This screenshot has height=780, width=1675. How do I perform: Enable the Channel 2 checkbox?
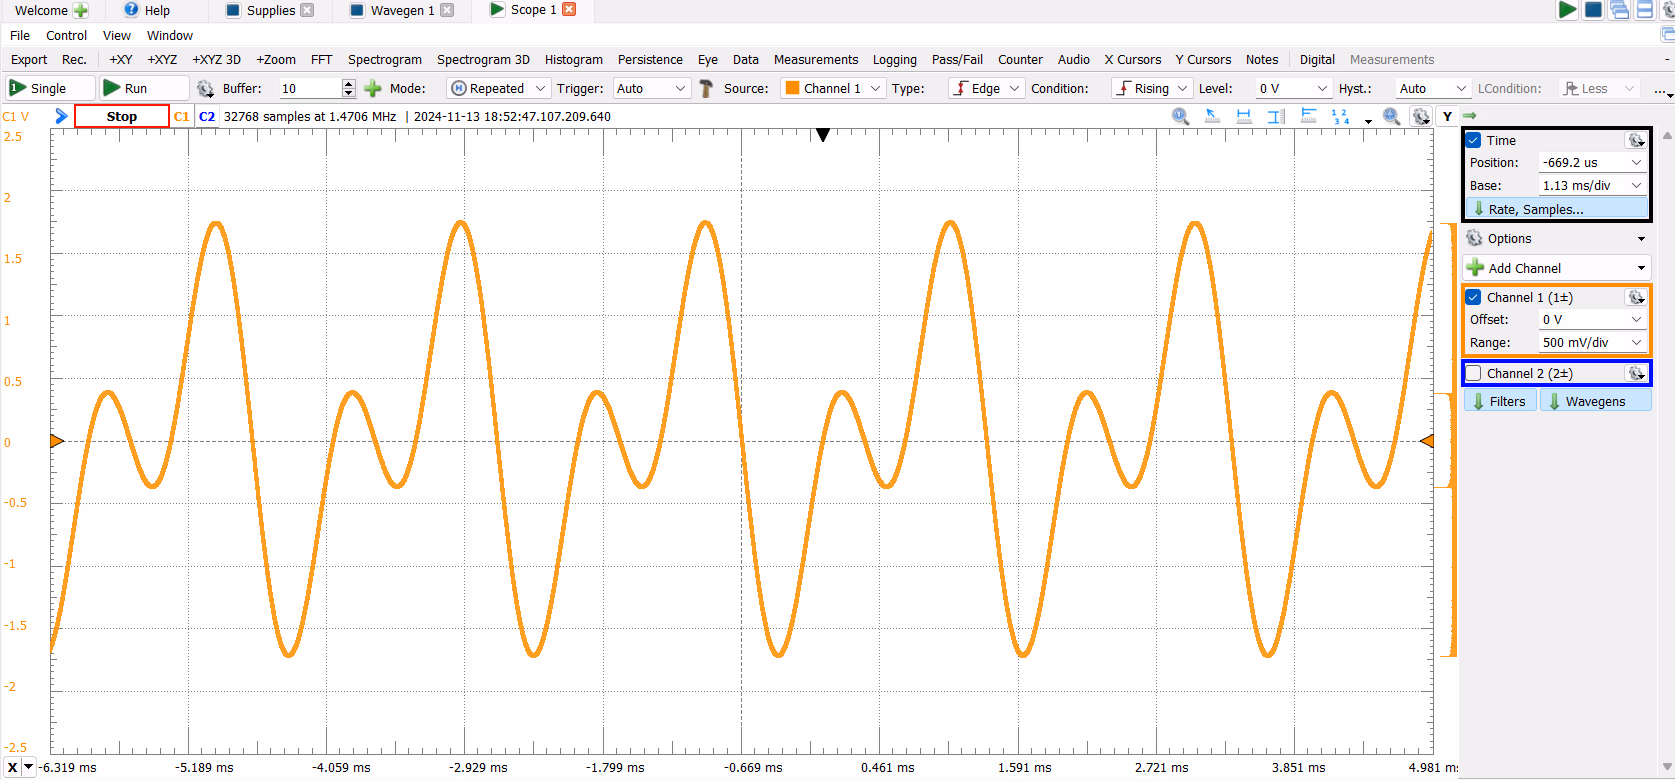(1473, 373)
